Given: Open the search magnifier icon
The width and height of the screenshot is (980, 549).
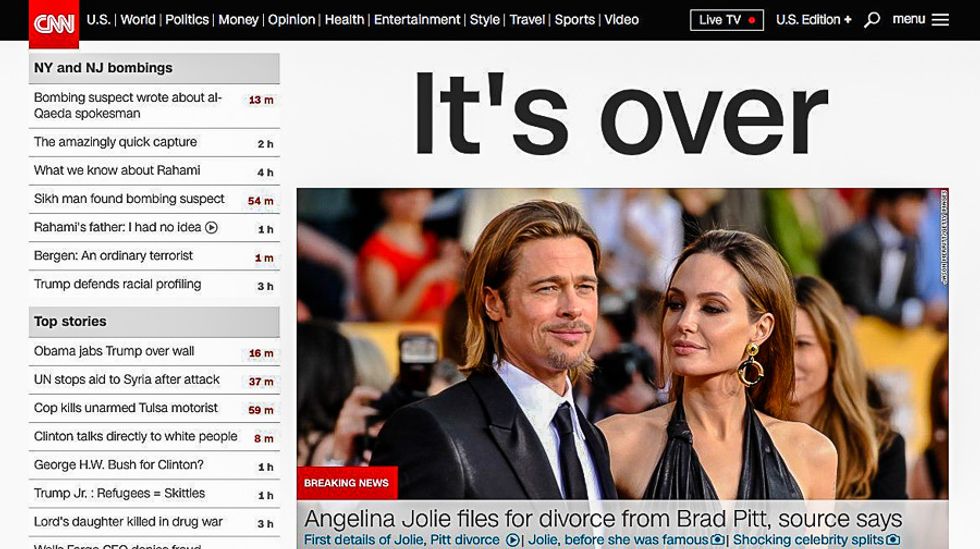Looking at the screenshot, I should (872, 20).
